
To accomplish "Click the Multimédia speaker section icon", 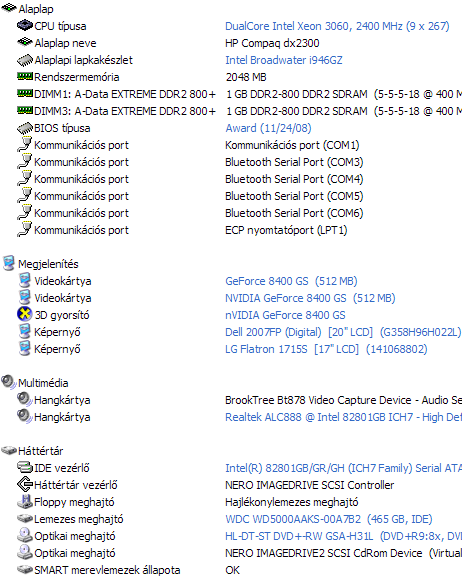I will [x=9, y=382].
